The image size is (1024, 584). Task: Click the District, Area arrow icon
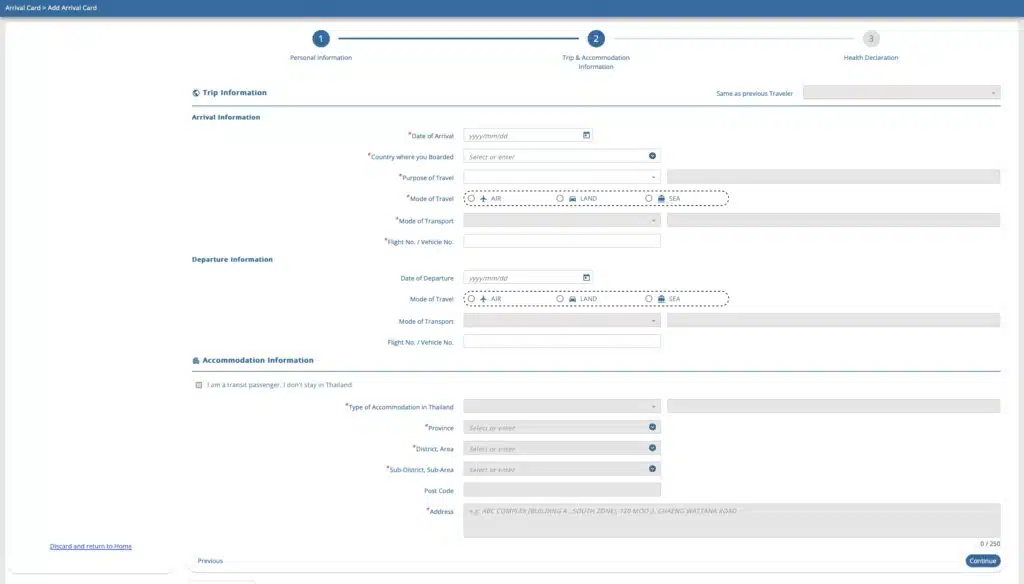pyautogui.click(x=652, y=448)
